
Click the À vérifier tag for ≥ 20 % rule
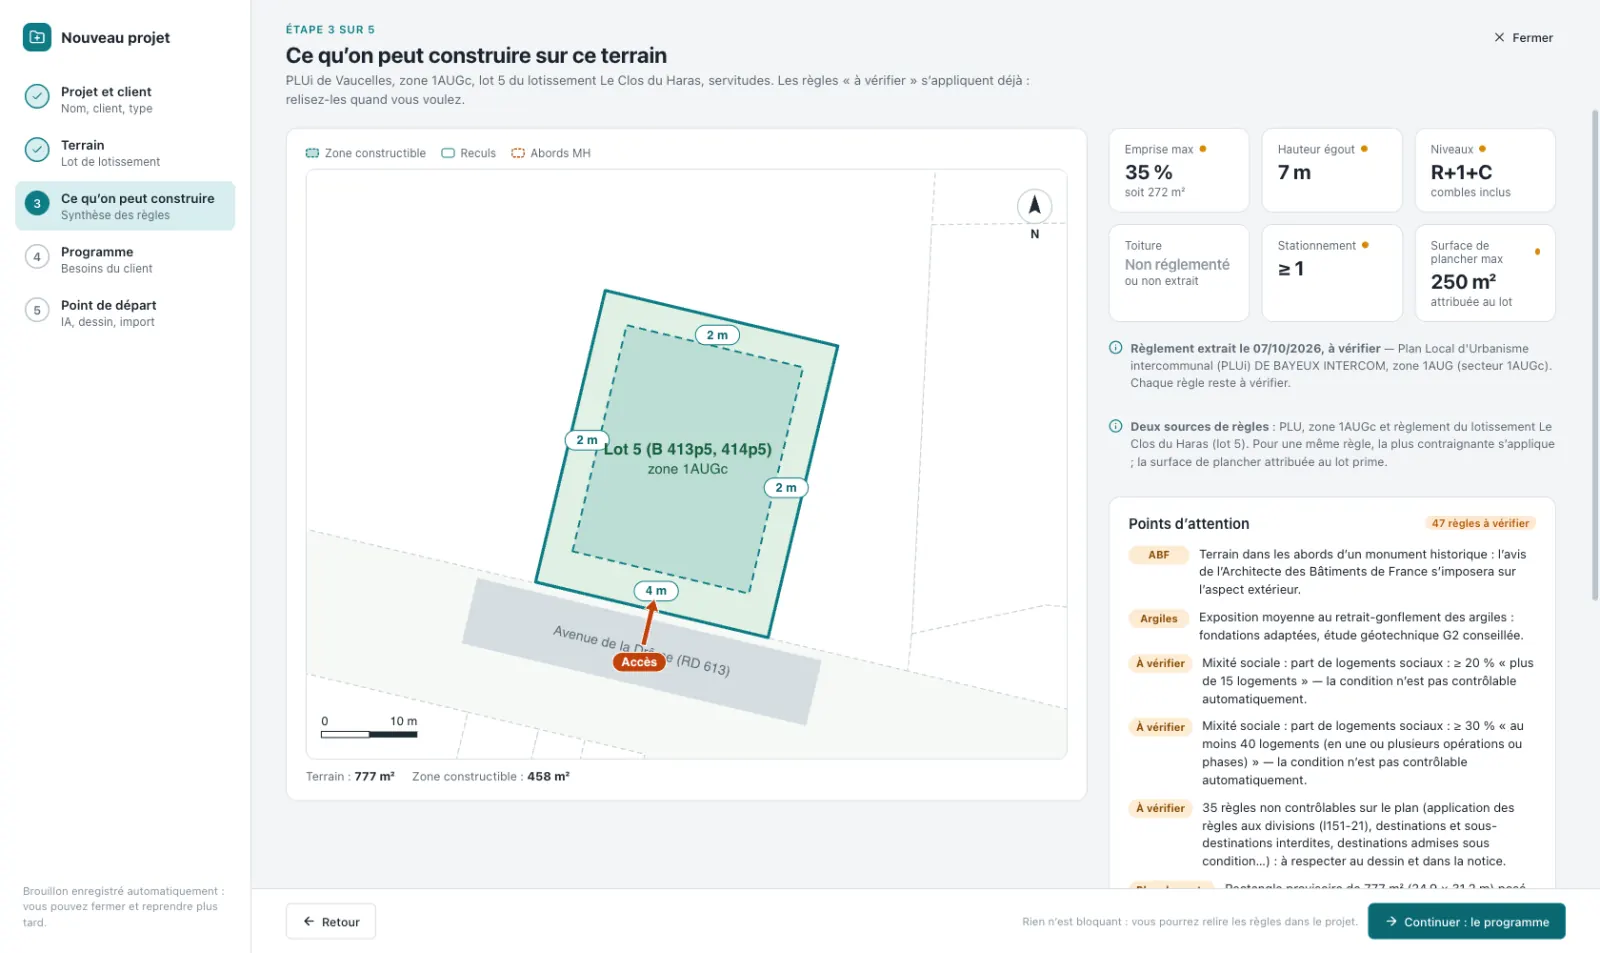(x=1160, y=664)
